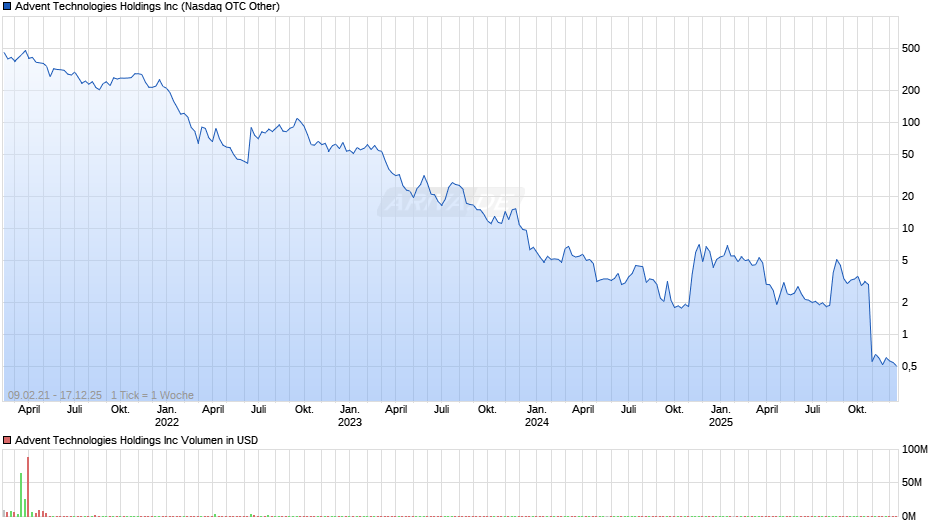
Task: Click the price axis label '200'
Action: [911, 91]
